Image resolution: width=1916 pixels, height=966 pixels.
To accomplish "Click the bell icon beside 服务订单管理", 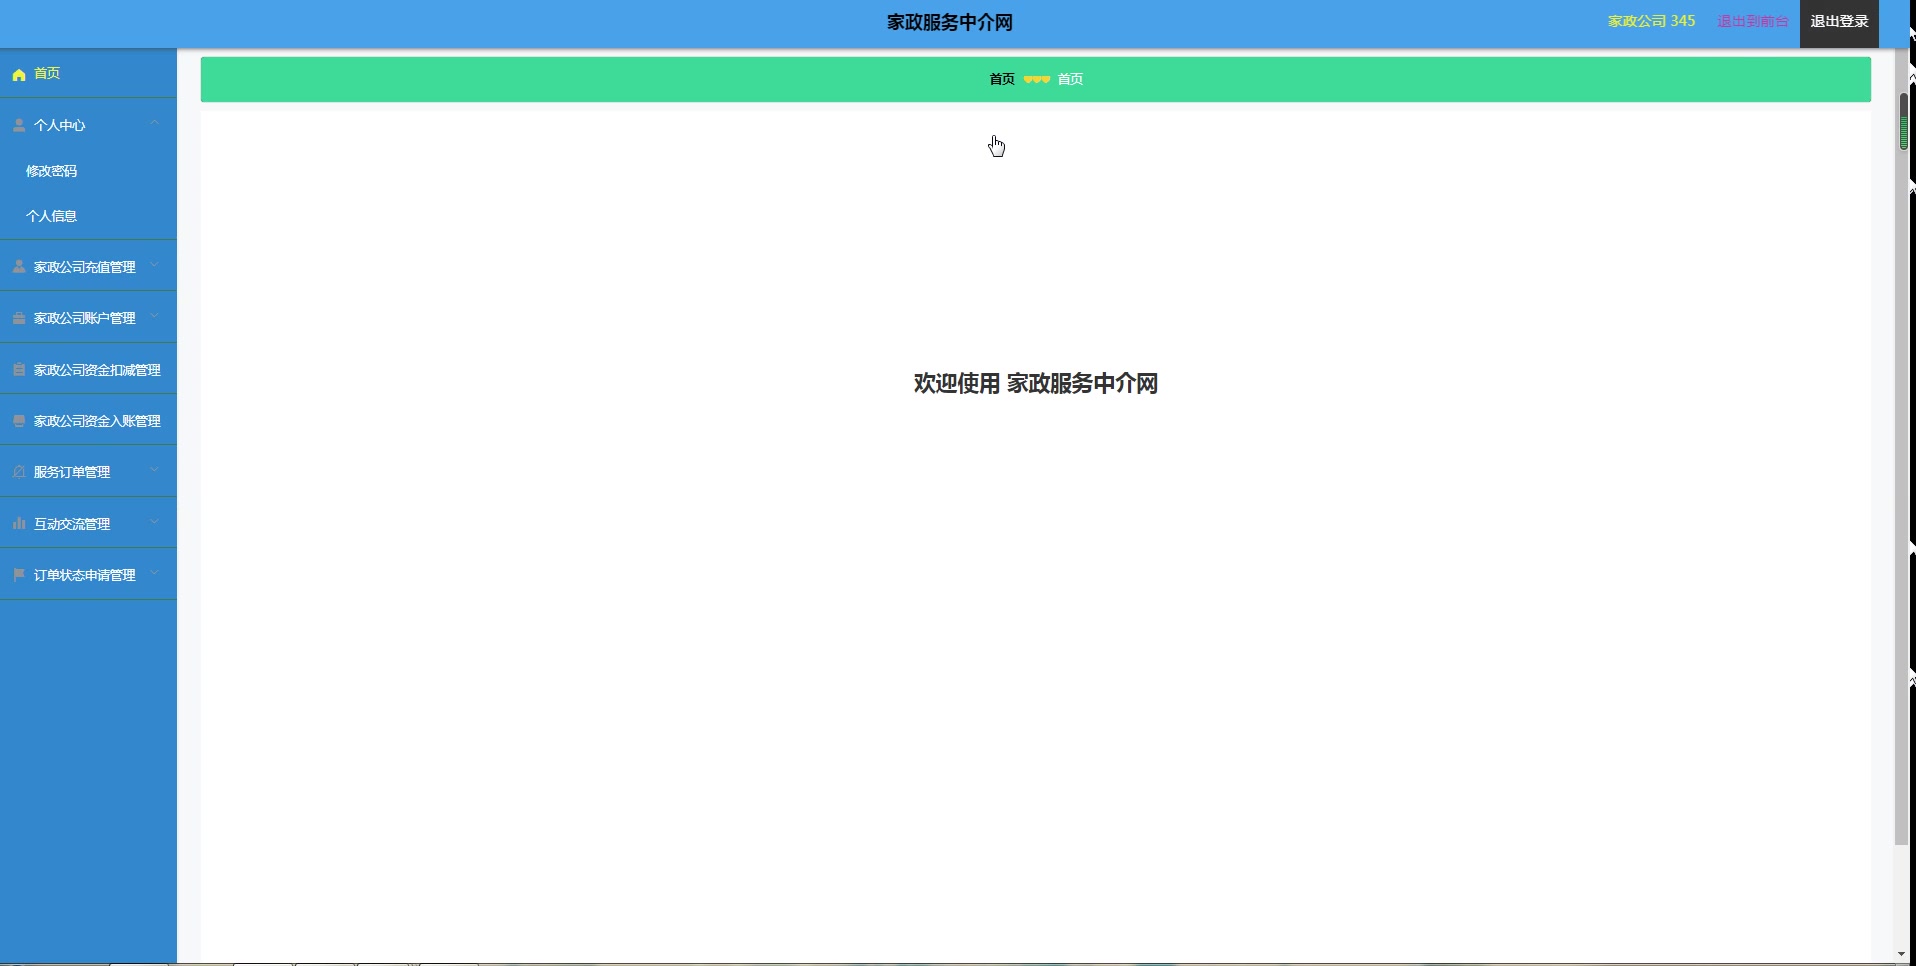I will (19, 472).
